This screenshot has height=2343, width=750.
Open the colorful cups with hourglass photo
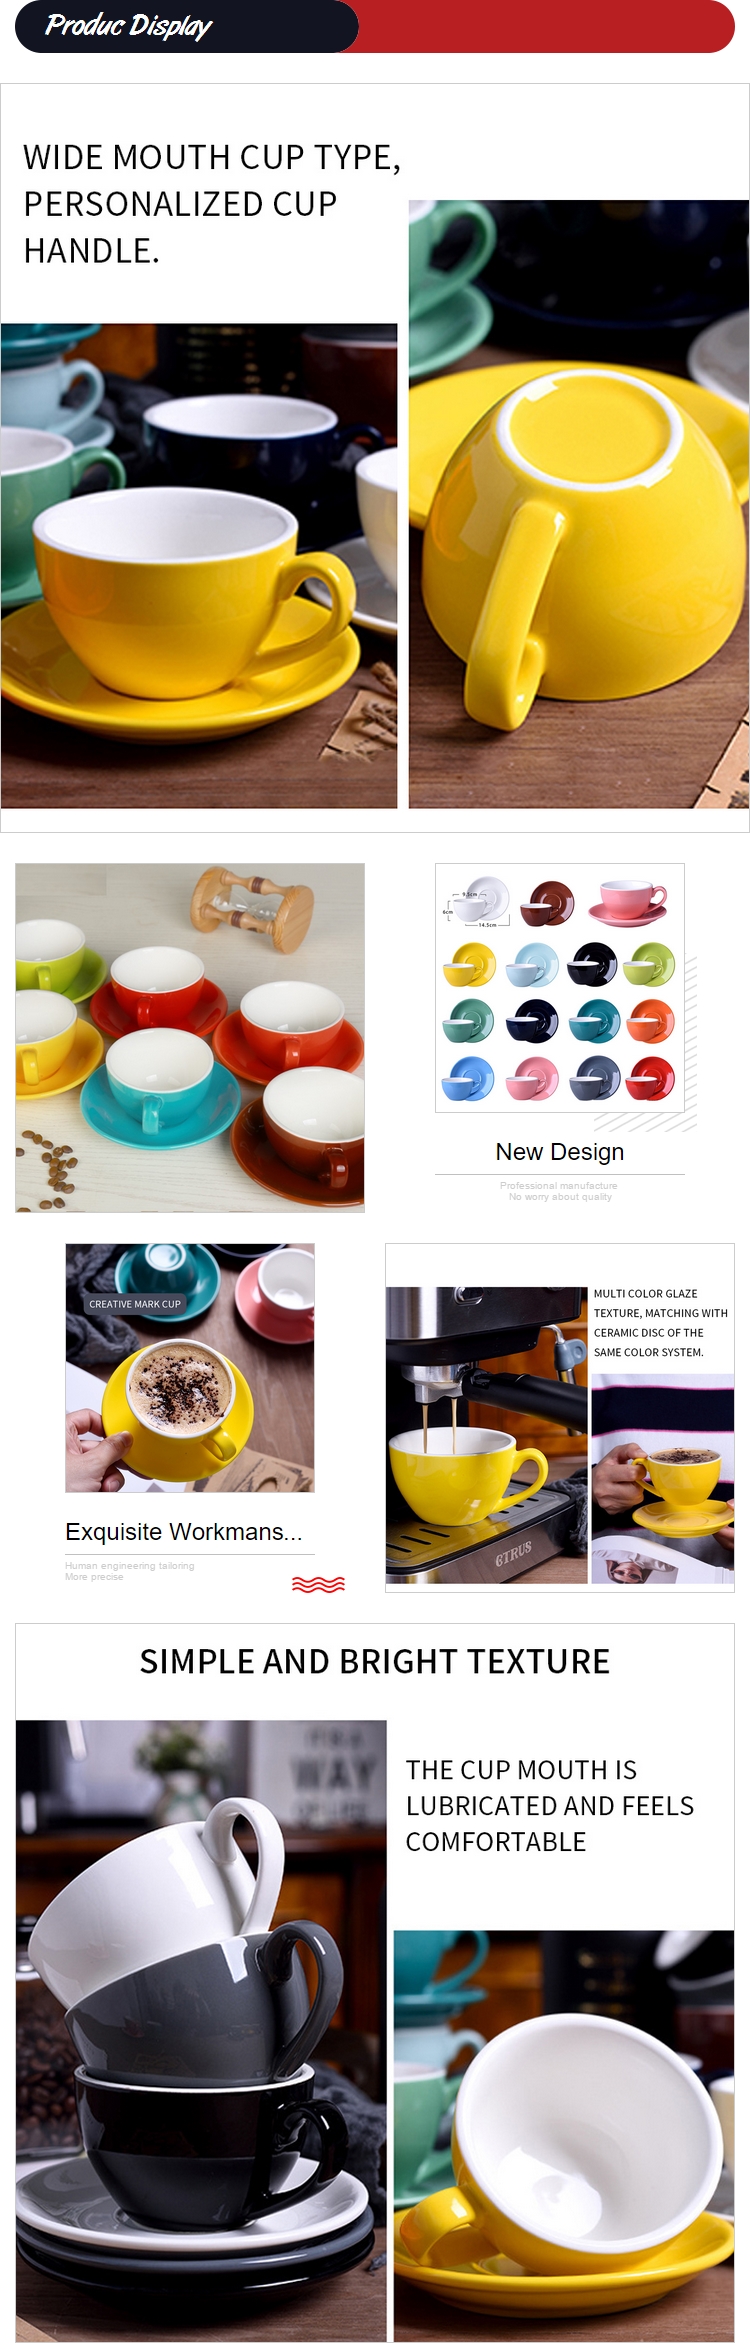(x=190, y=1038)
